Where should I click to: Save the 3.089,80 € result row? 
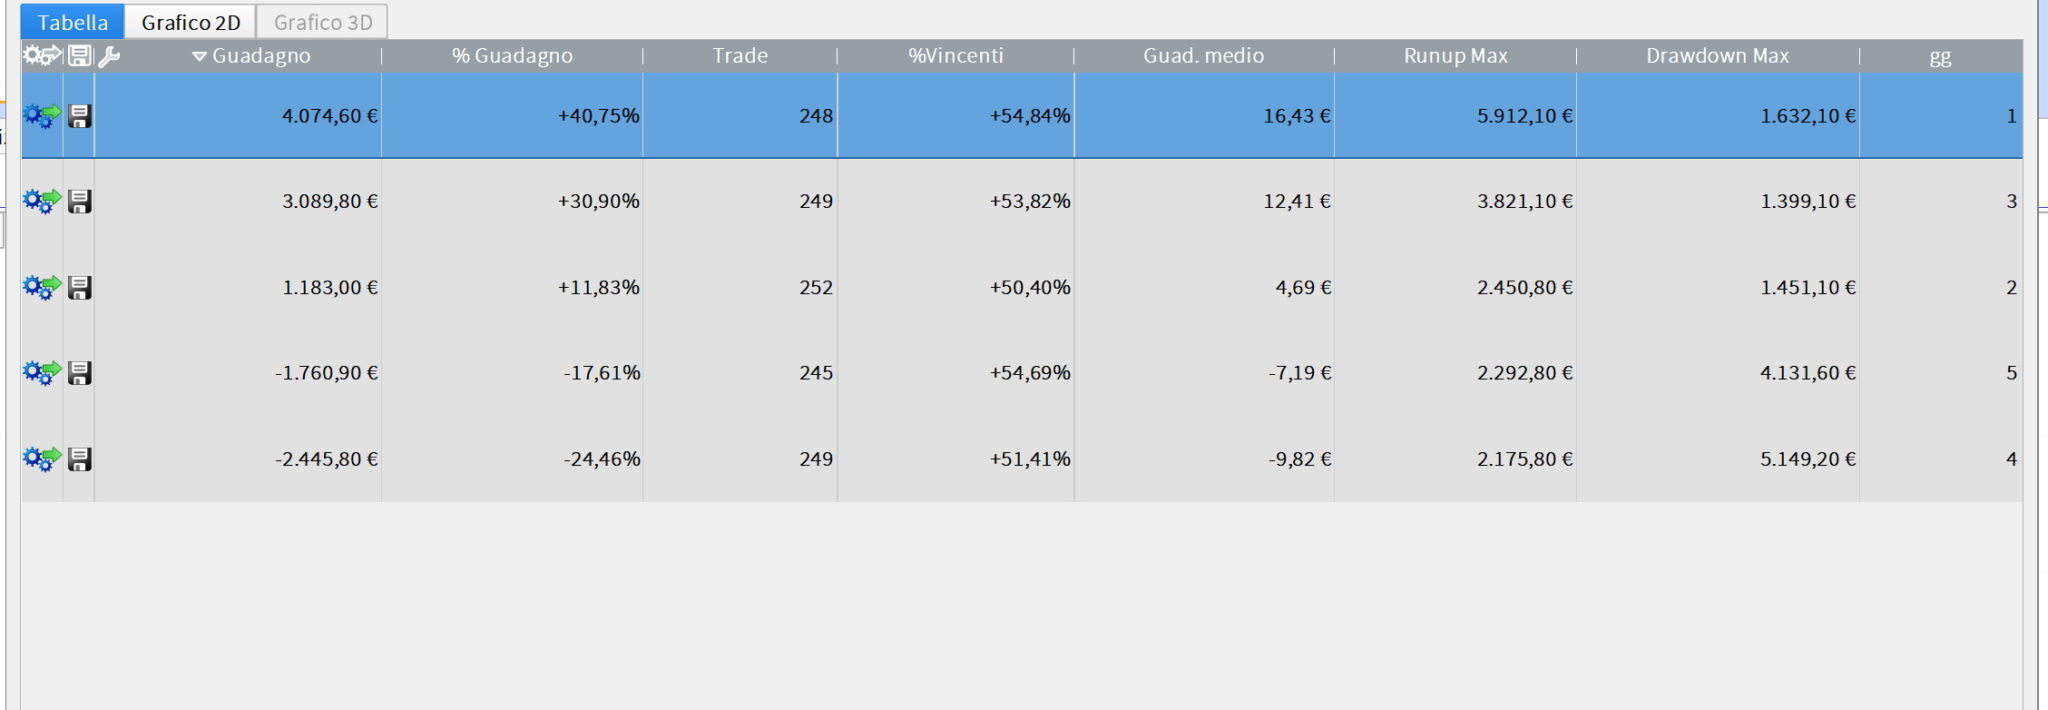[x=80, y=202]
